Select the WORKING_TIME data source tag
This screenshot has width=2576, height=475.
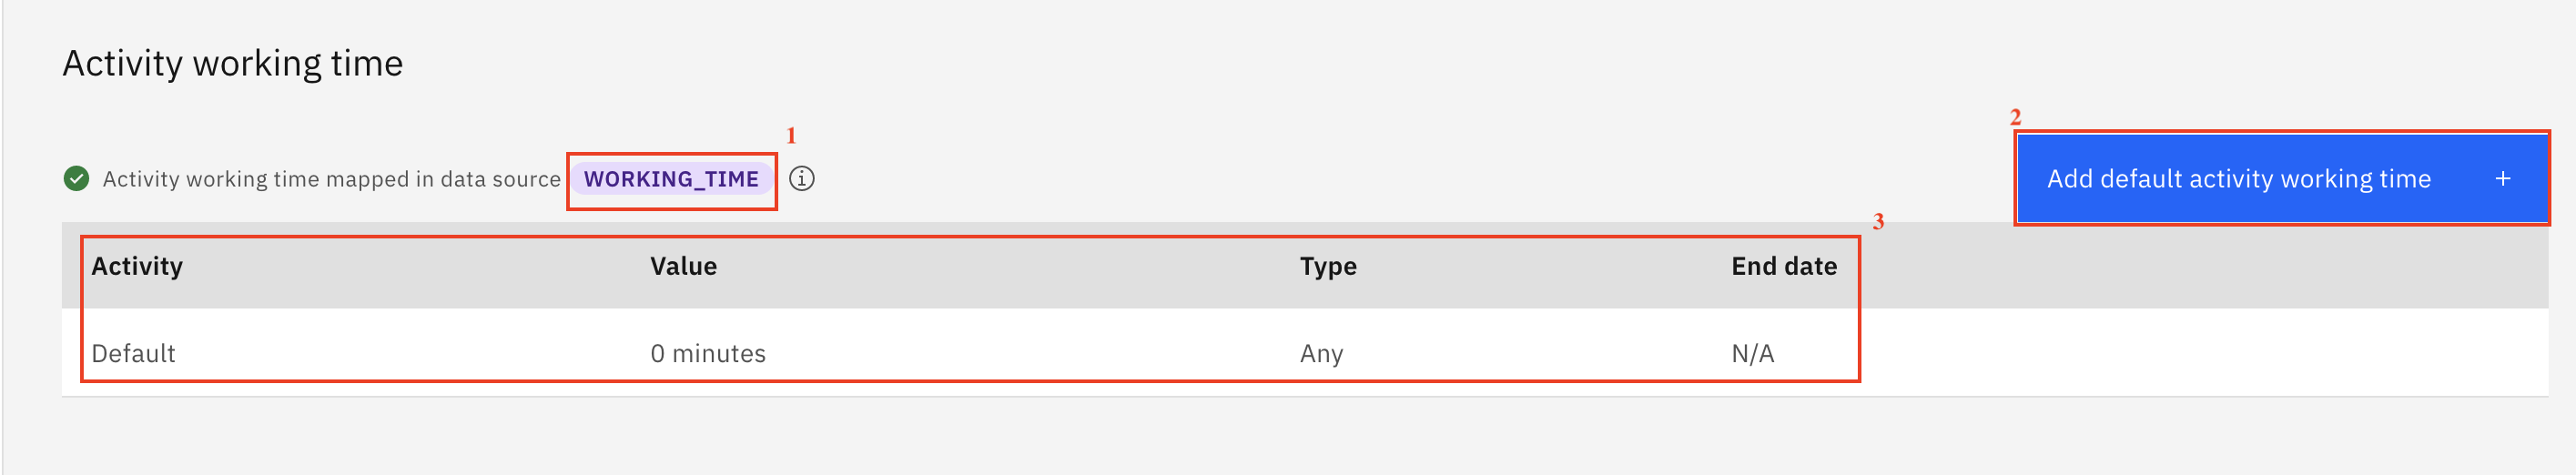pyautogui.click(x=671, y=179)
